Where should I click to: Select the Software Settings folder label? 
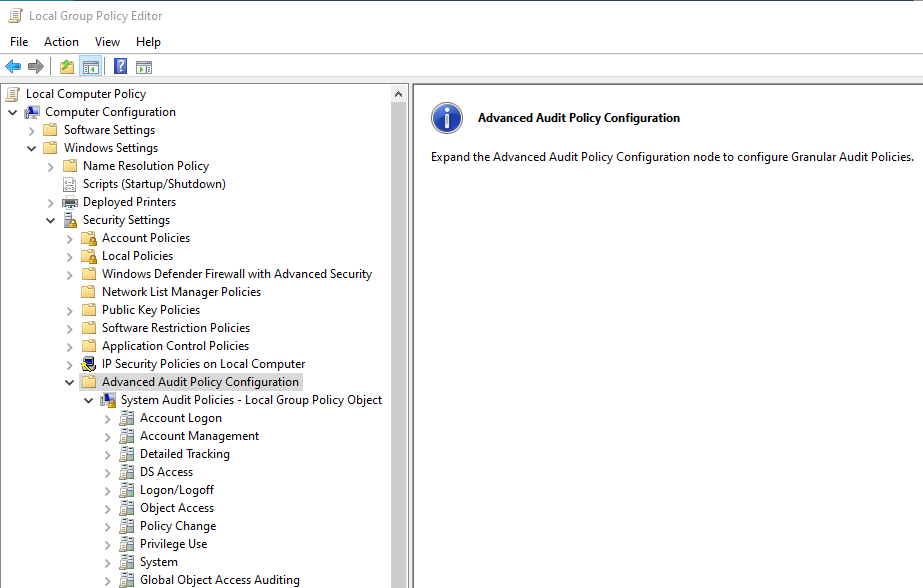(x=109, y=130)
